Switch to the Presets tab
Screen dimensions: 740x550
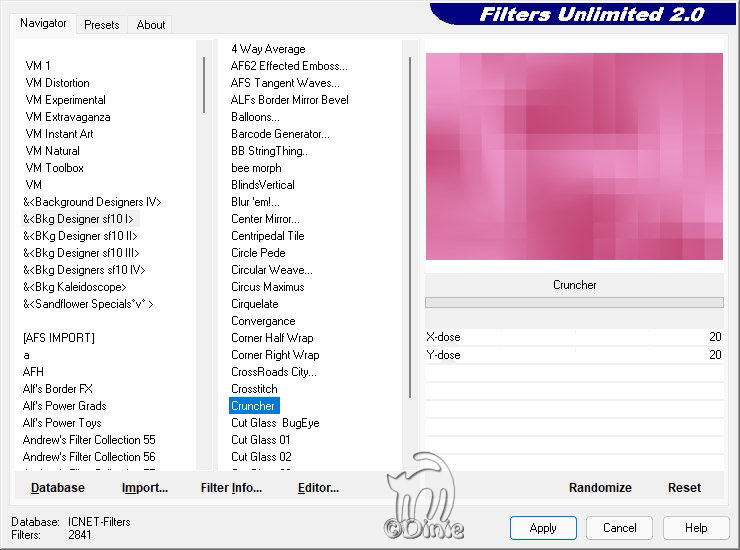click(x=101, y=25)
